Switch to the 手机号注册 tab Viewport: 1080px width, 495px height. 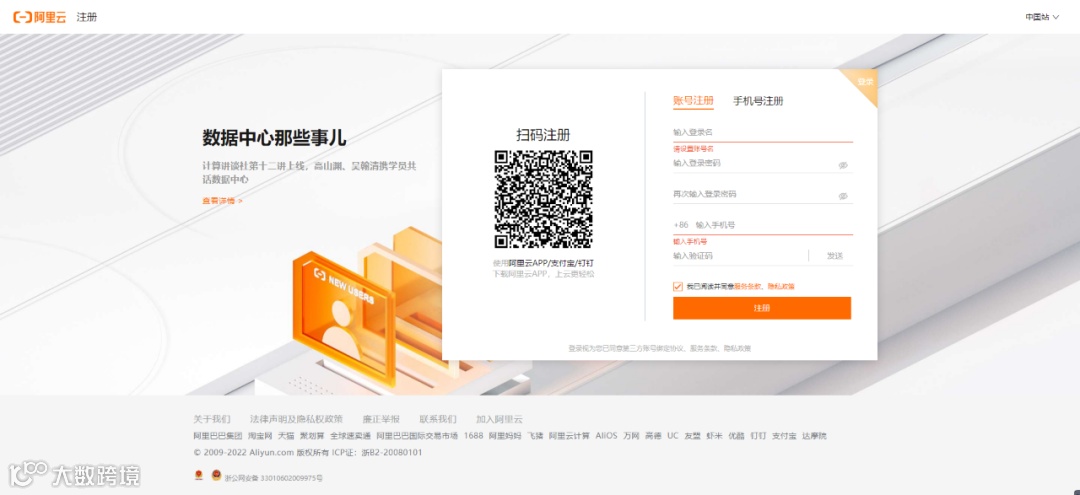pos(758,101)
